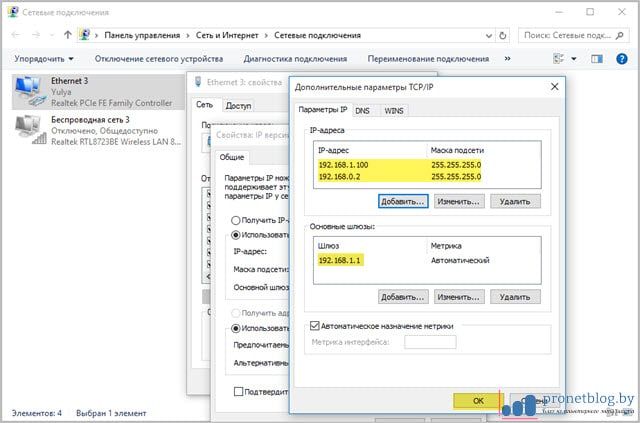The height and width of the screenshot is (423, 640).
Task: Click the recent locations dropdown arrow
Action: (x=51, y=36)
